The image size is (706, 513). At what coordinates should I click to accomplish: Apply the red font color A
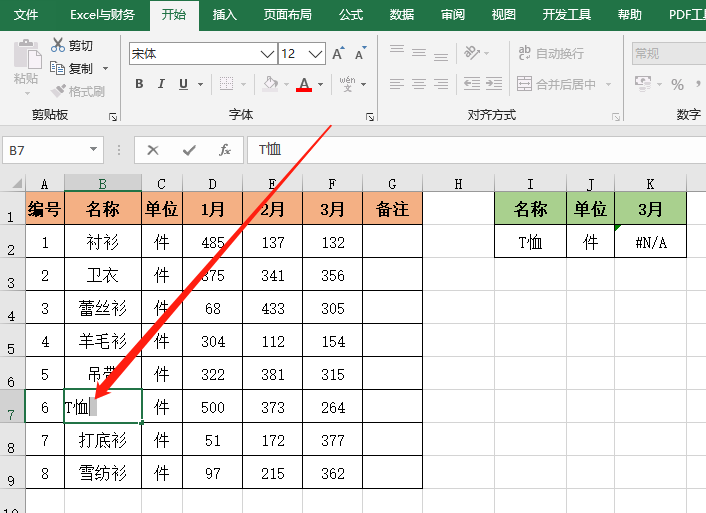click(304, 84)
